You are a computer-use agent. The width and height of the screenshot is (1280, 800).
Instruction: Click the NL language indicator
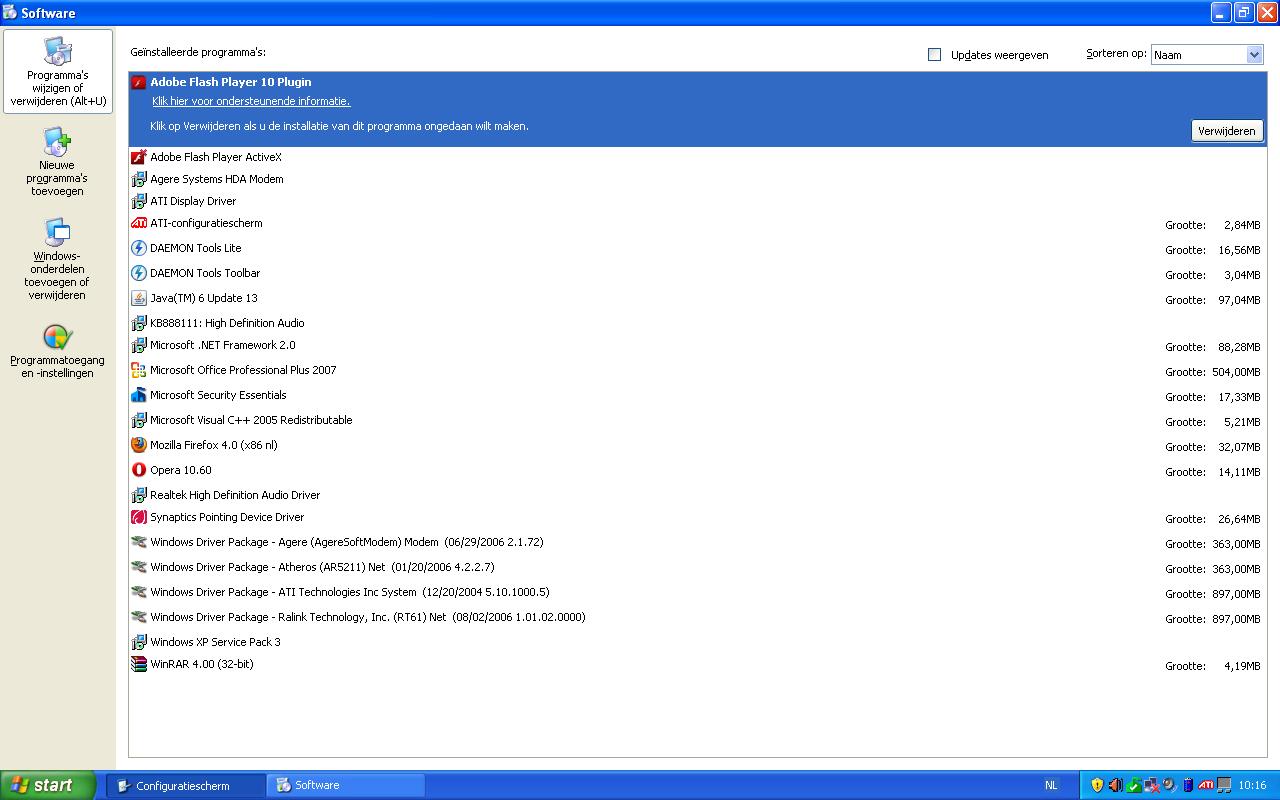click(x=1051, y=785)
